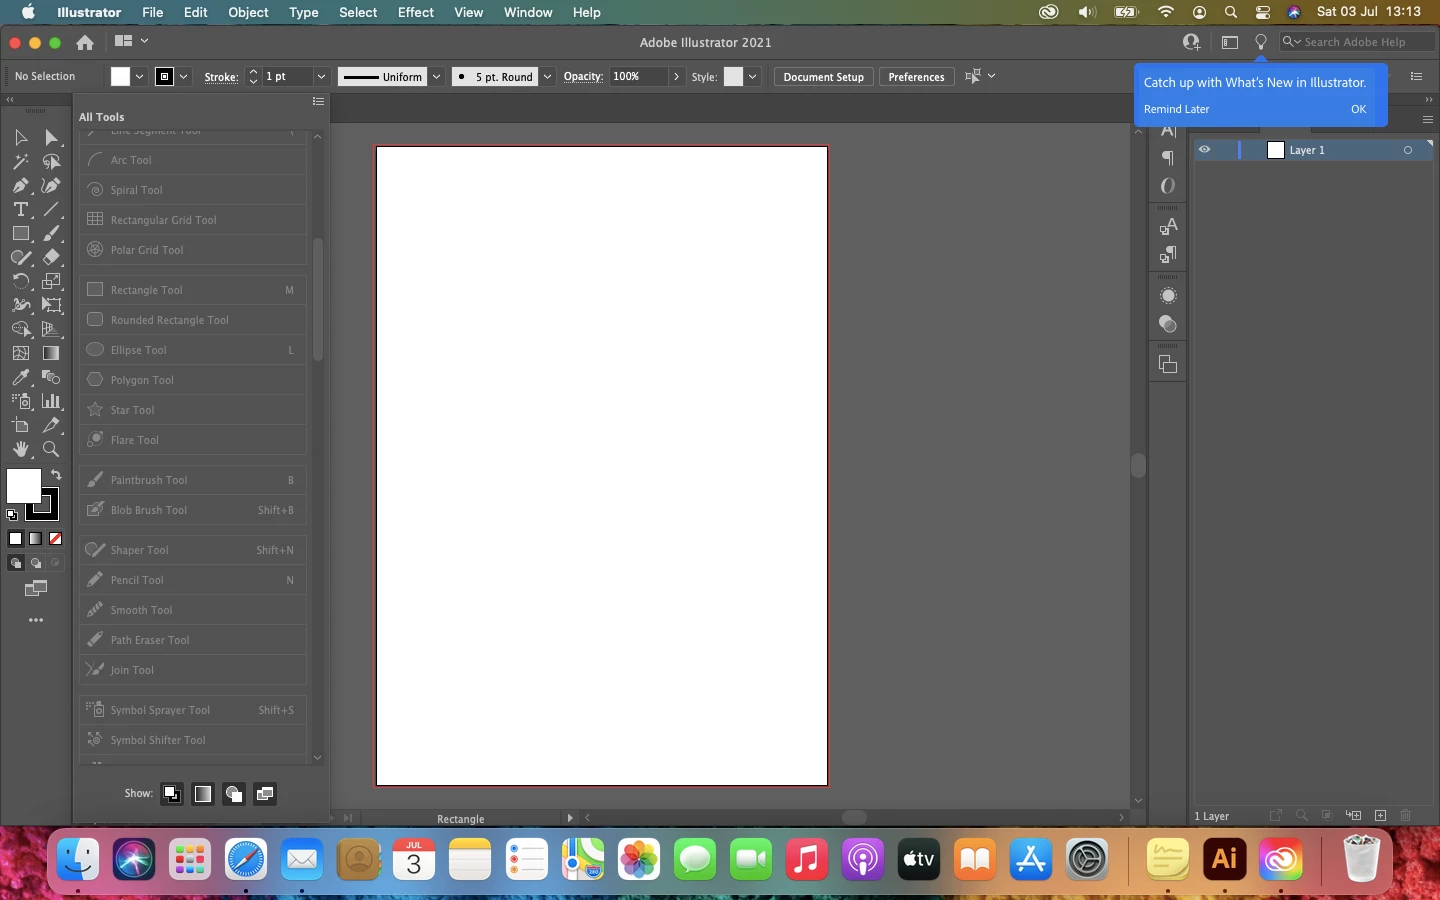
Task: Reset to default fill and stroke
Action: 12,515
